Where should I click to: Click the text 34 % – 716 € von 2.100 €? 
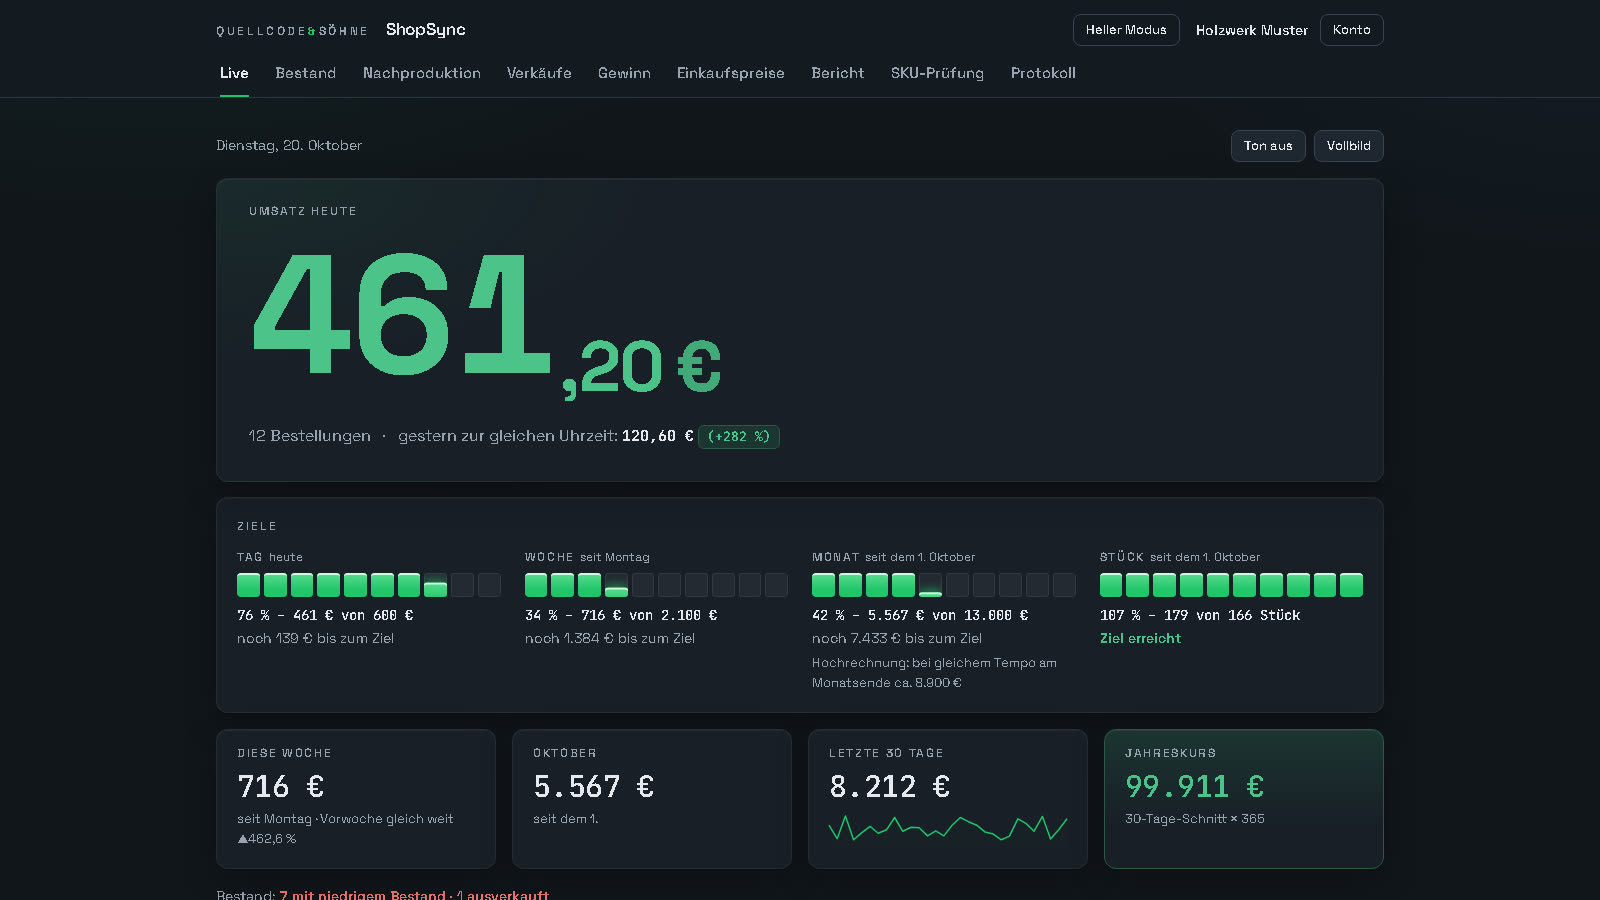click(621, 615)
